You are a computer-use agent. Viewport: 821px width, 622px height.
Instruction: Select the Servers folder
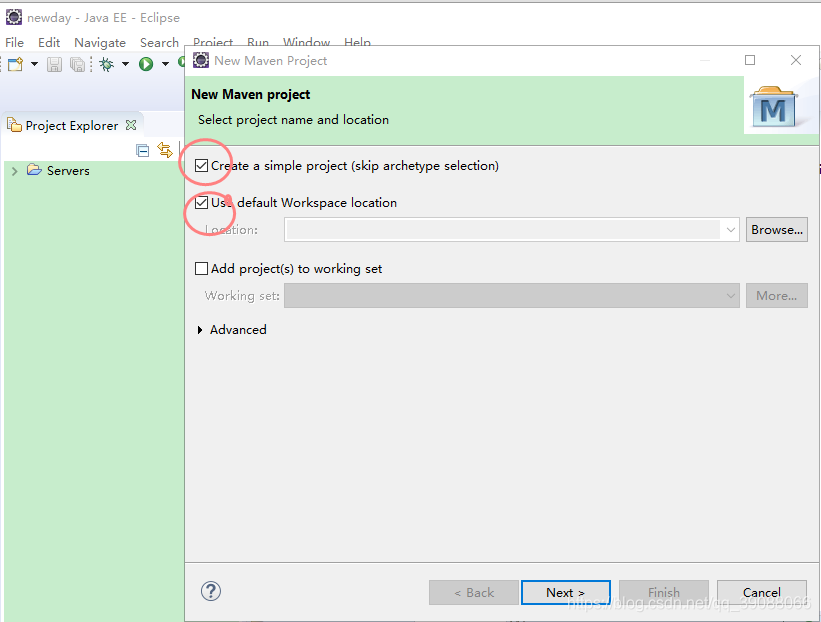(58, 171)
